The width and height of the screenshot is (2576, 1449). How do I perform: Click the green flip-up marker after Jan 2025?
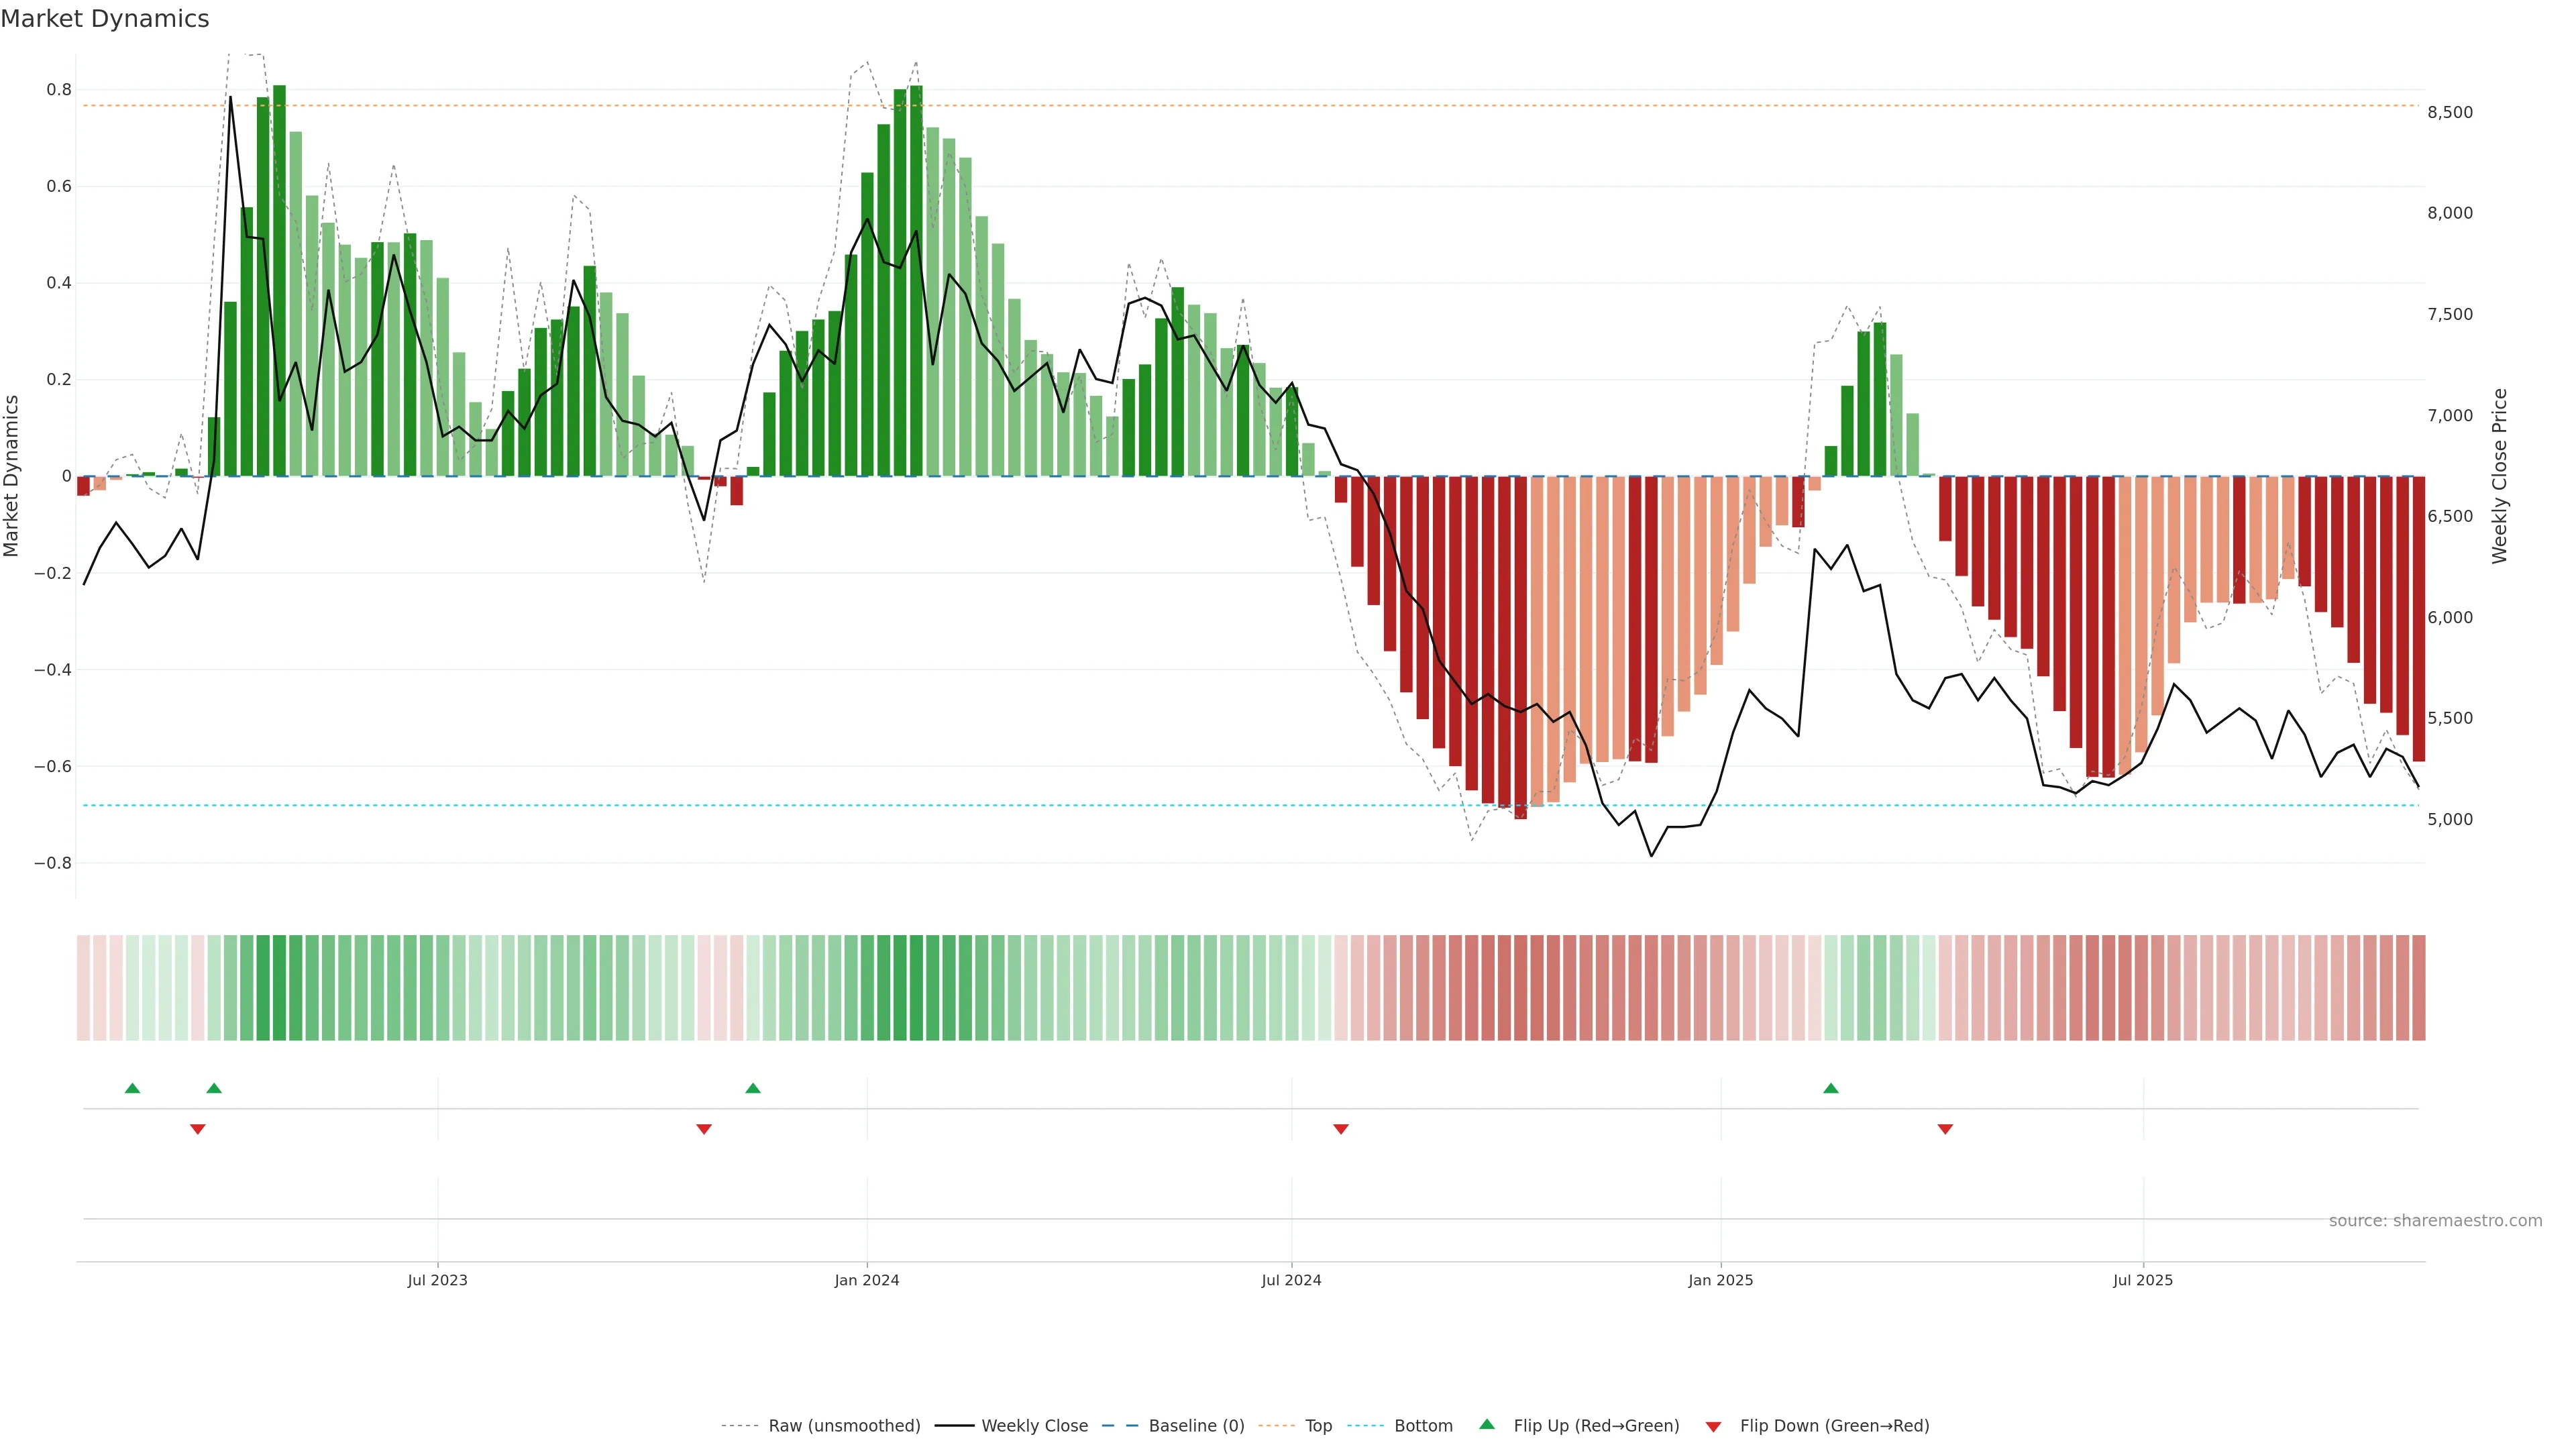(1830, 1088)
